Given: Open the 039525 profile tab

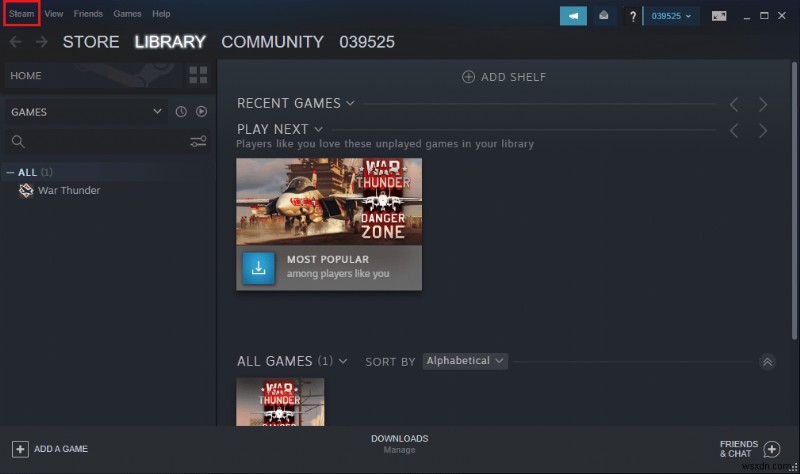Looking at the screenshot, I should point(367,42).
